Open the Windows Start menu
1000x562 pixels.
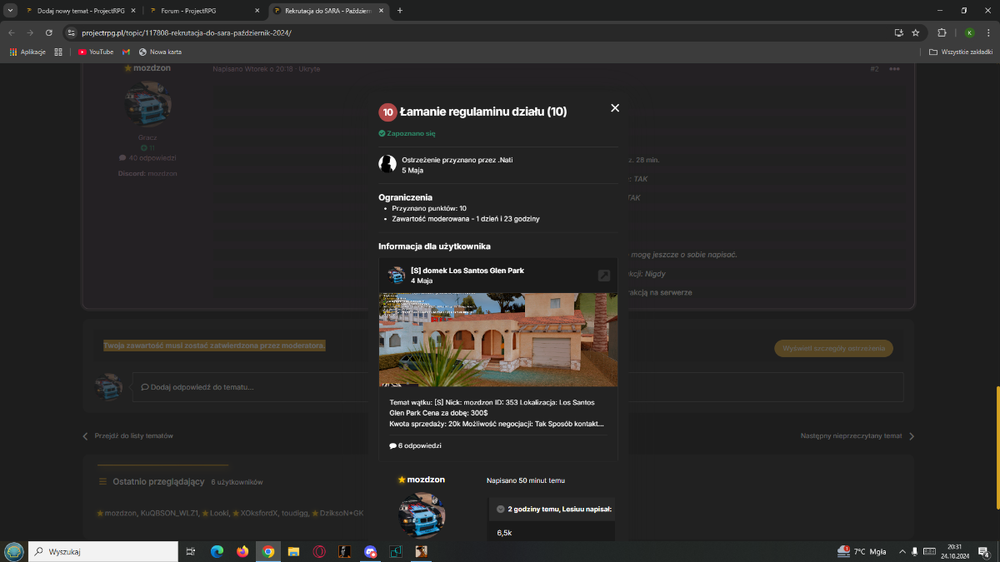(x=13, y=551)
